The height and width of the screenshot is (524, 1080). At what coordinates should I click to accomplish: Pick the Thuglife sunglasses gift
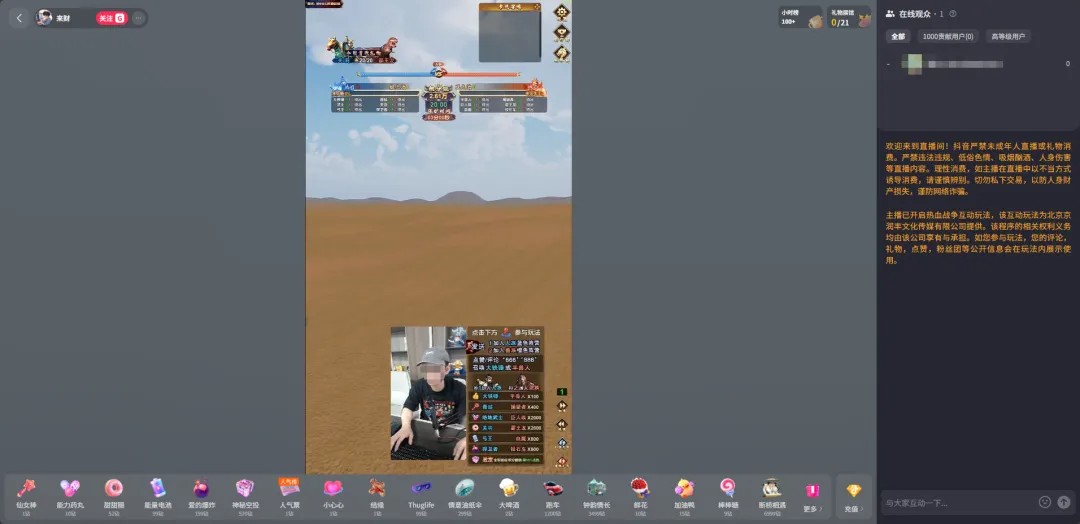tap(421, 491)
